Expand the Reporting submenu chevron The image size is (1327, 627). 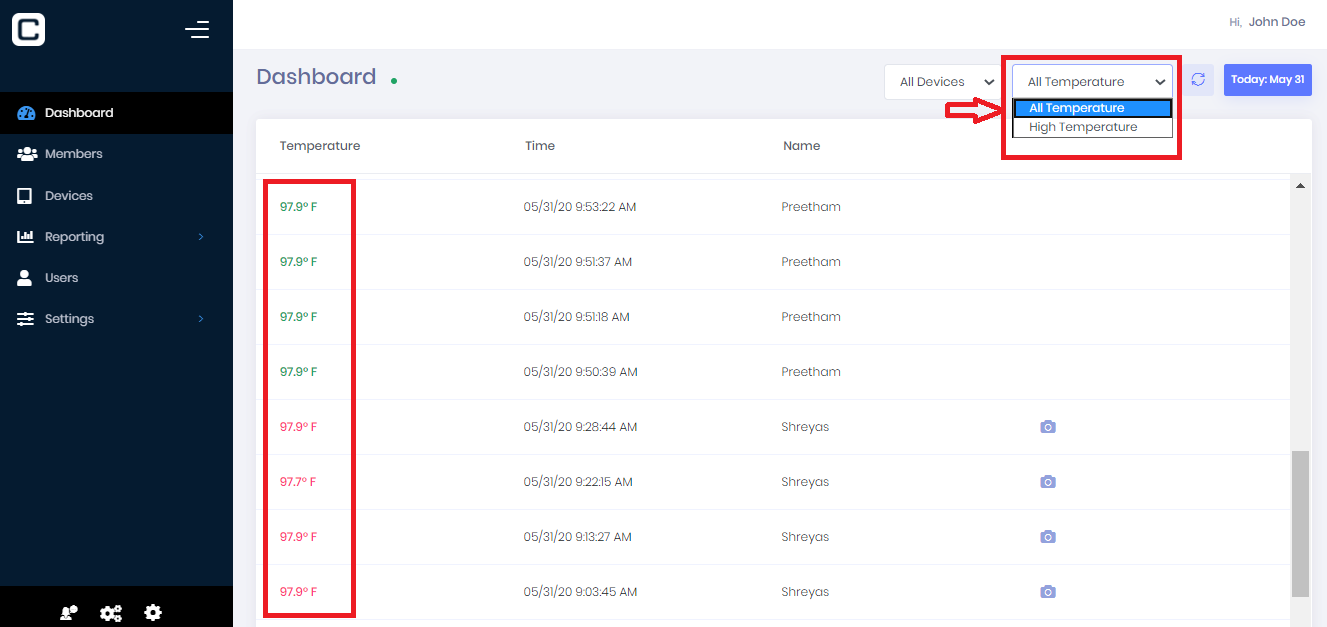pos(201,237)
